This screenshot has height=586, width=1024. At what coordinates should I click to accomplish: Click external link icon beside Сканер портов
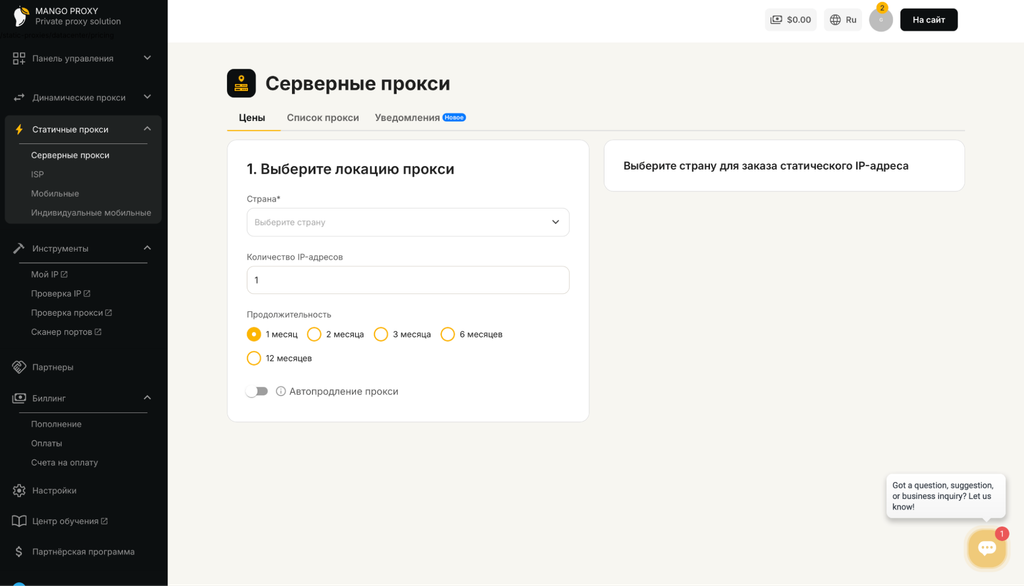[98, 332]
